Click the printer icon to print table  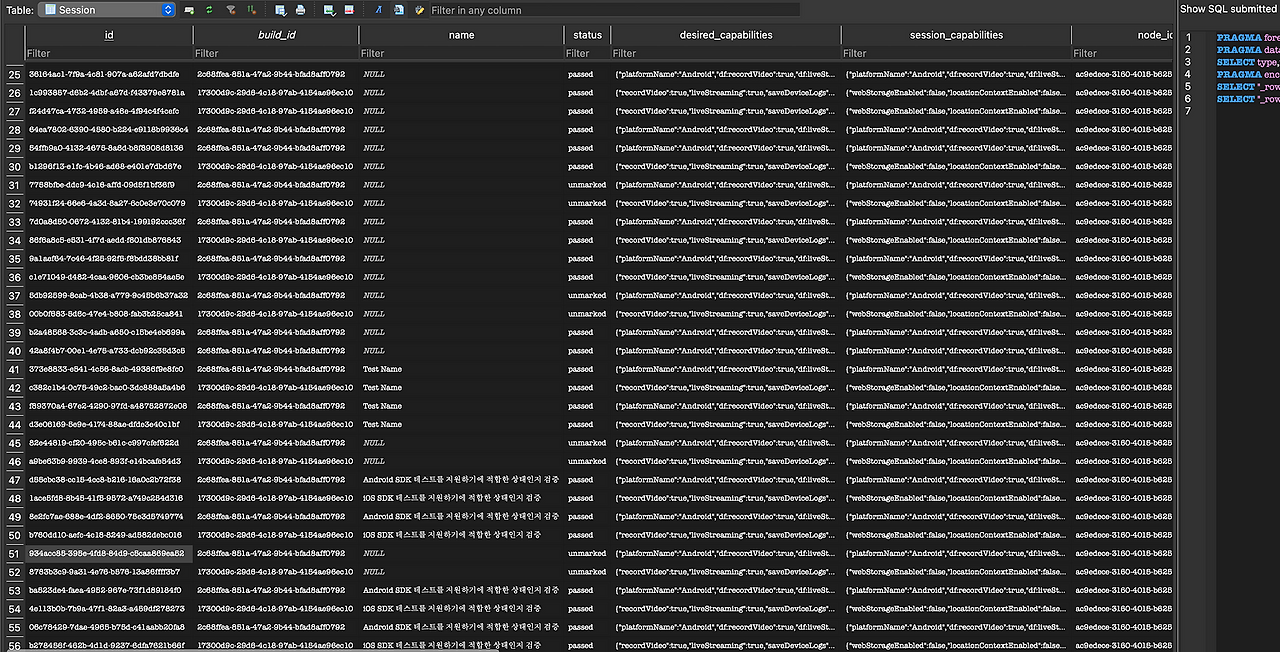[x=300, y=10]
